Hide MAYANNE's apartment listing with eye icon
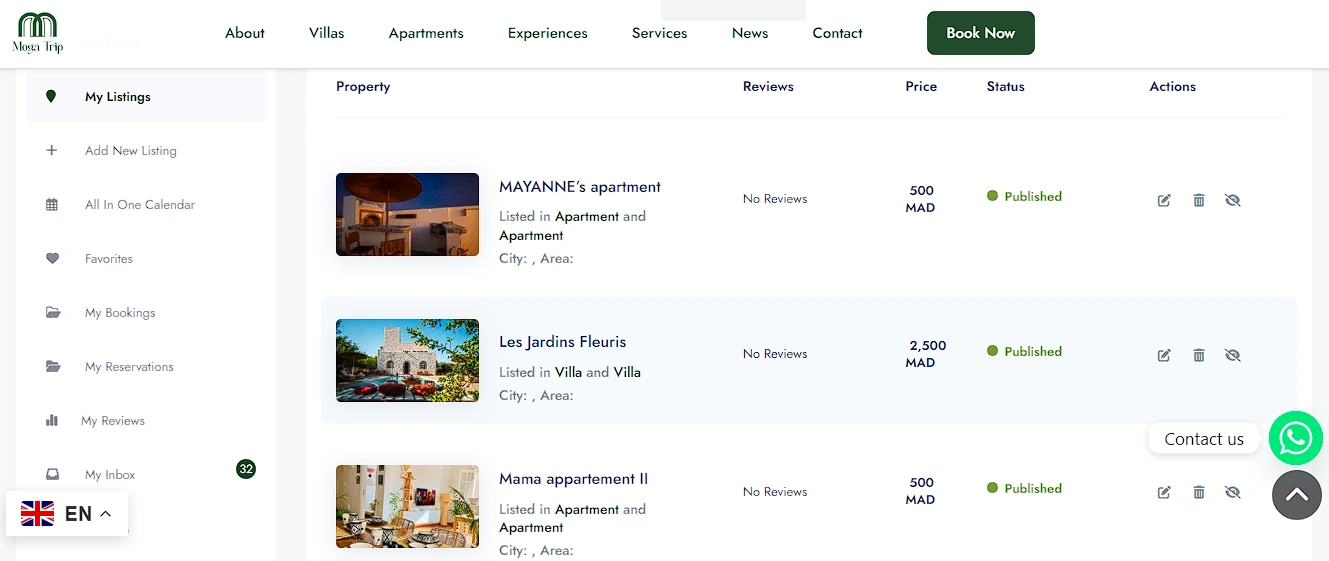This screenshot has width=1329, height=561. (1232, 200)
